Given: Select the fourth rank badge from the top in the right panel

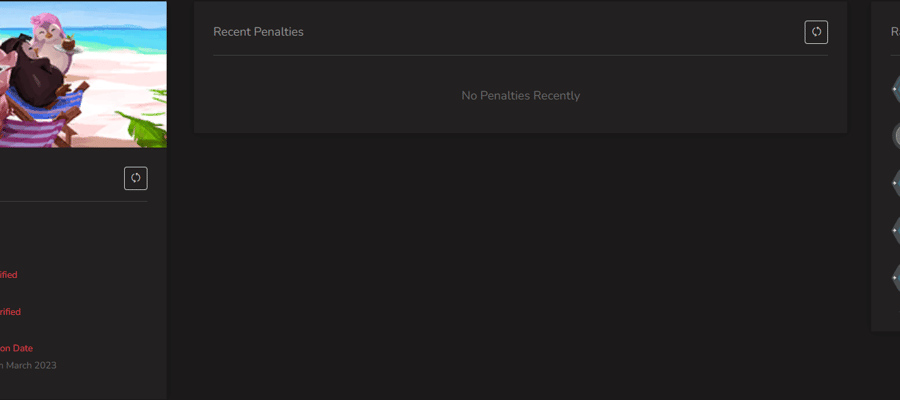Looking at the screenshot, I should click(x=895, y=231).
